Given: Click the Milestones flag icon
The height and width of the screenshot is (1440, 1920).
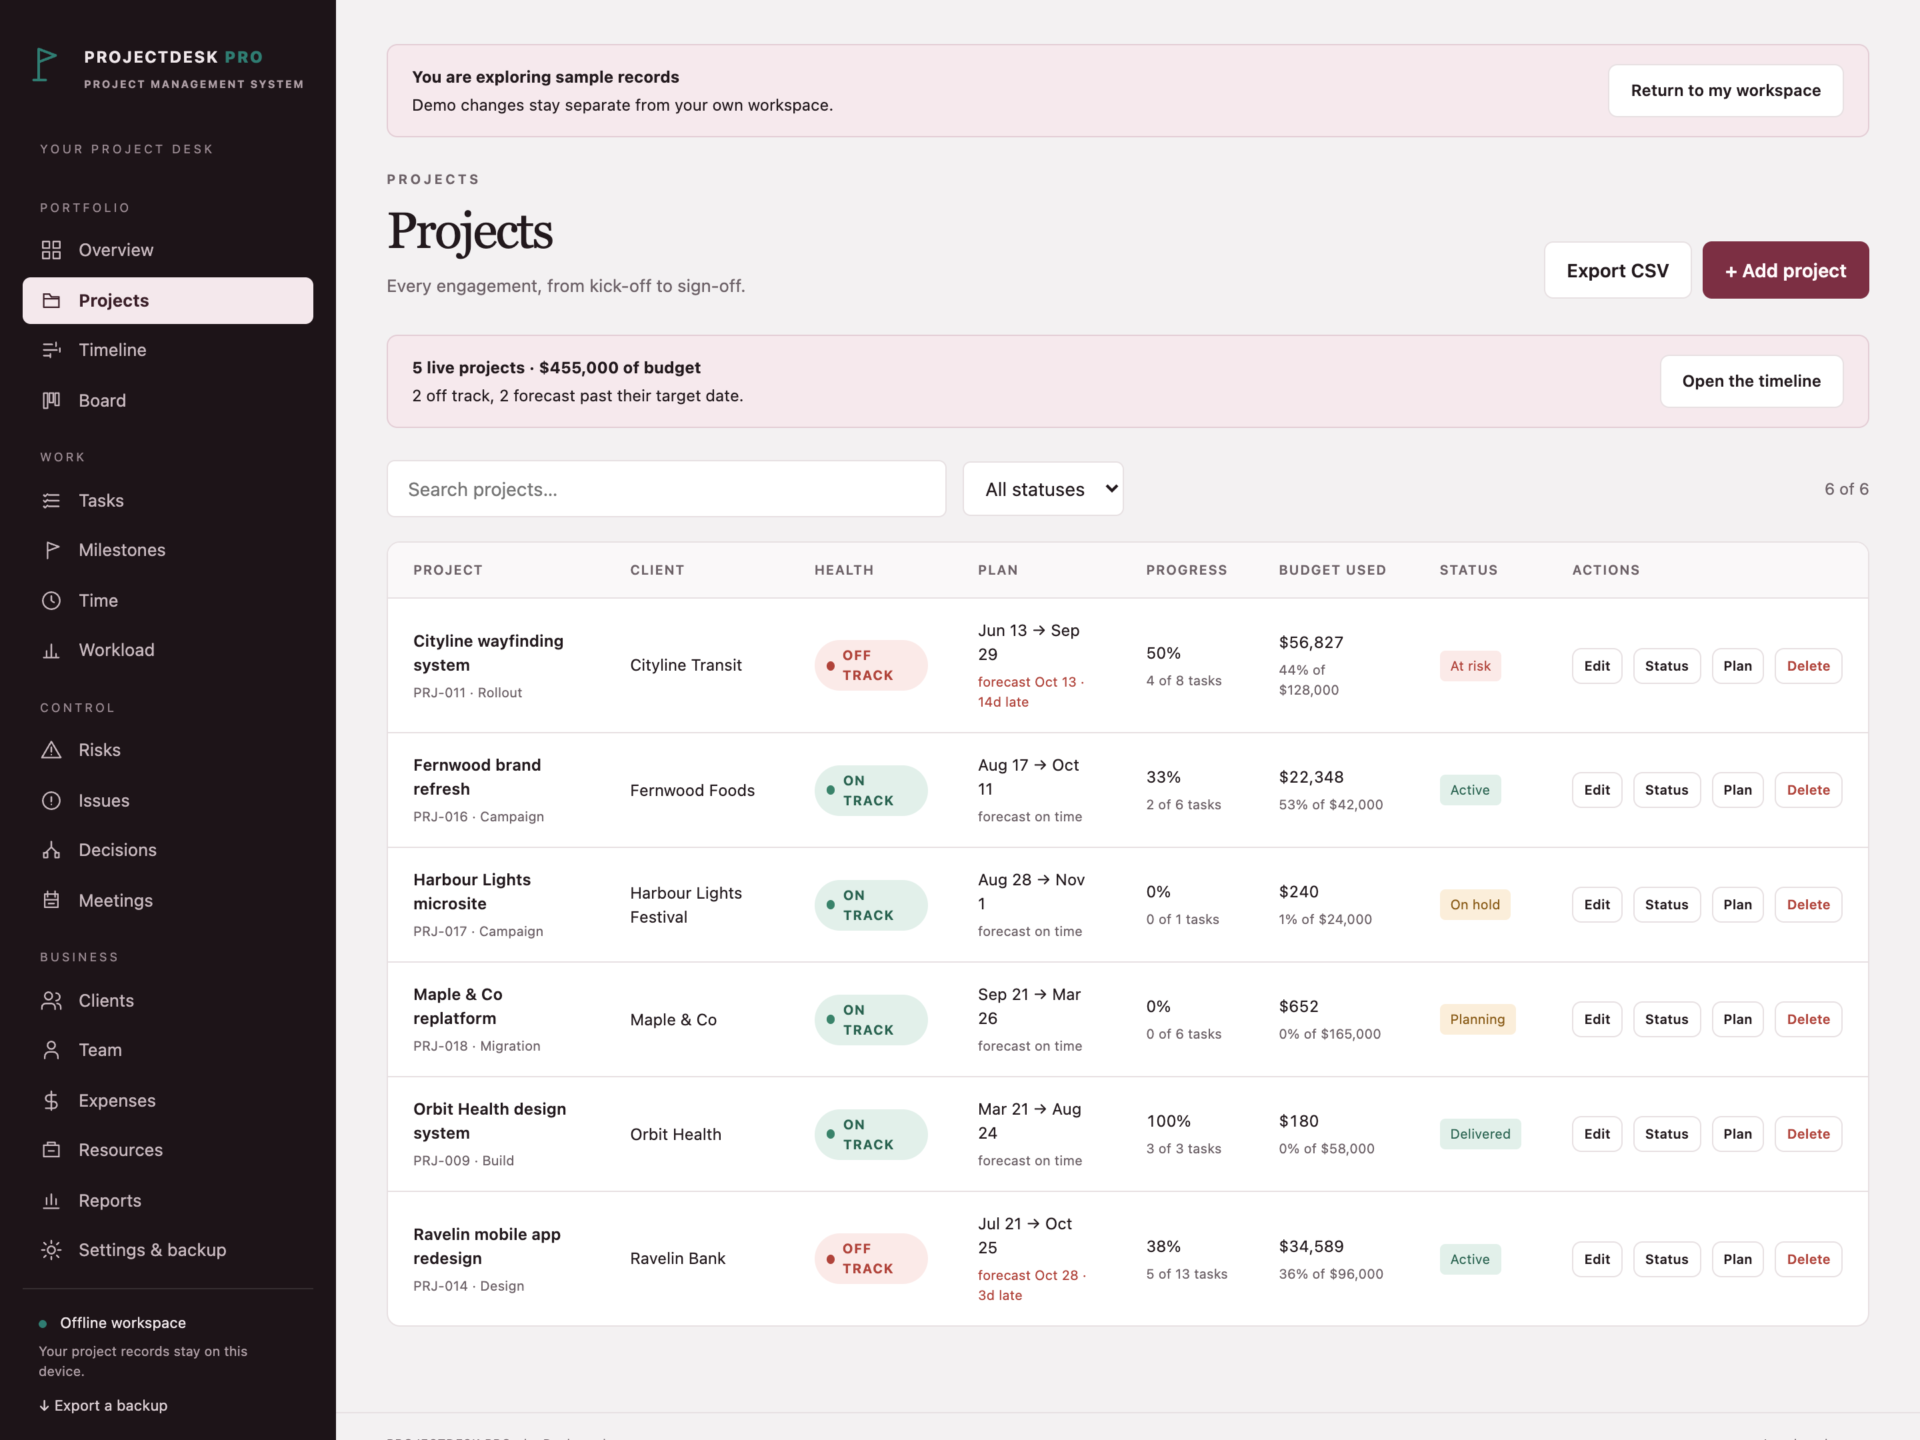Looking at the screenshot, I should [51, 550].
